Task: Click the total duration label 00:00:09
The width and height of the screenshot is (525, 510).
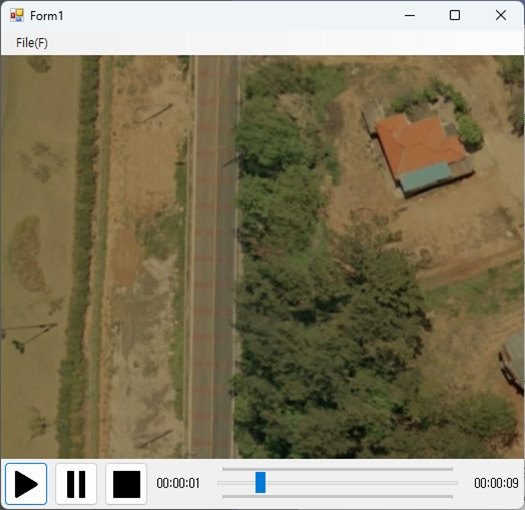Action: click(x=496, y=483)
